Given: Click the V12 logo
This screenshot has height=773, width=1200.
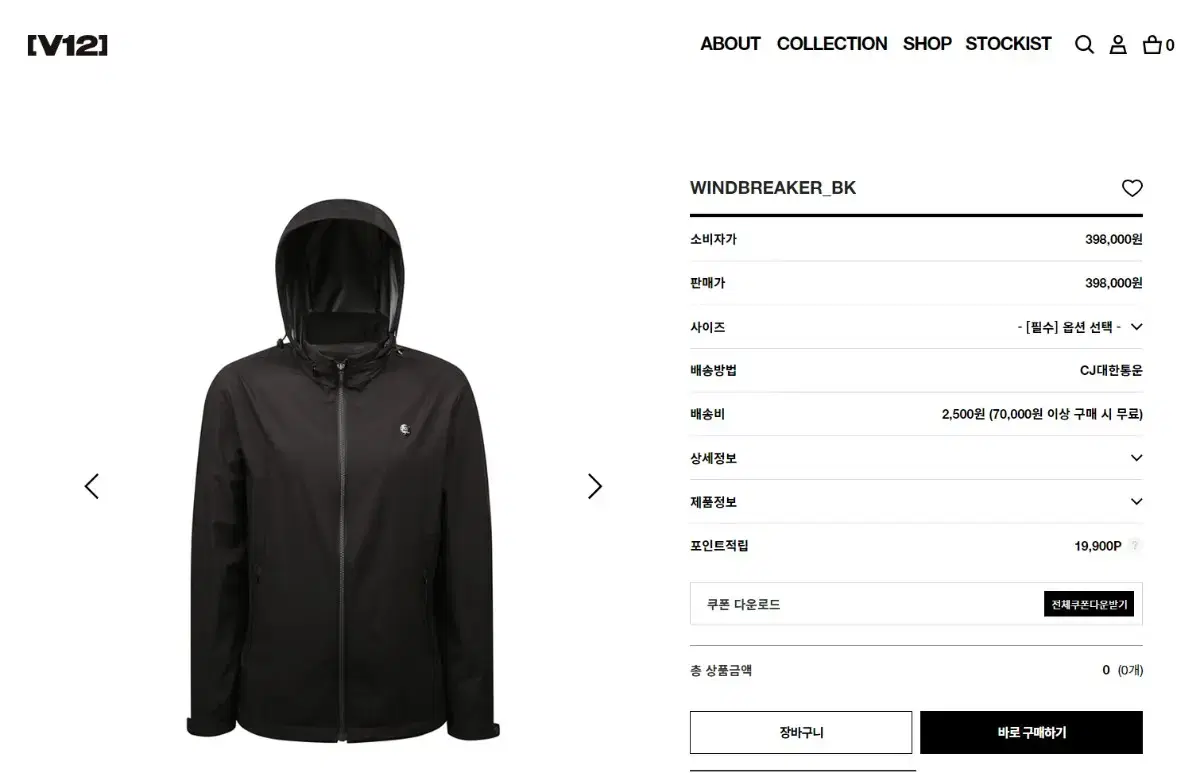Looking at the screenshot, I should point(67,45).
